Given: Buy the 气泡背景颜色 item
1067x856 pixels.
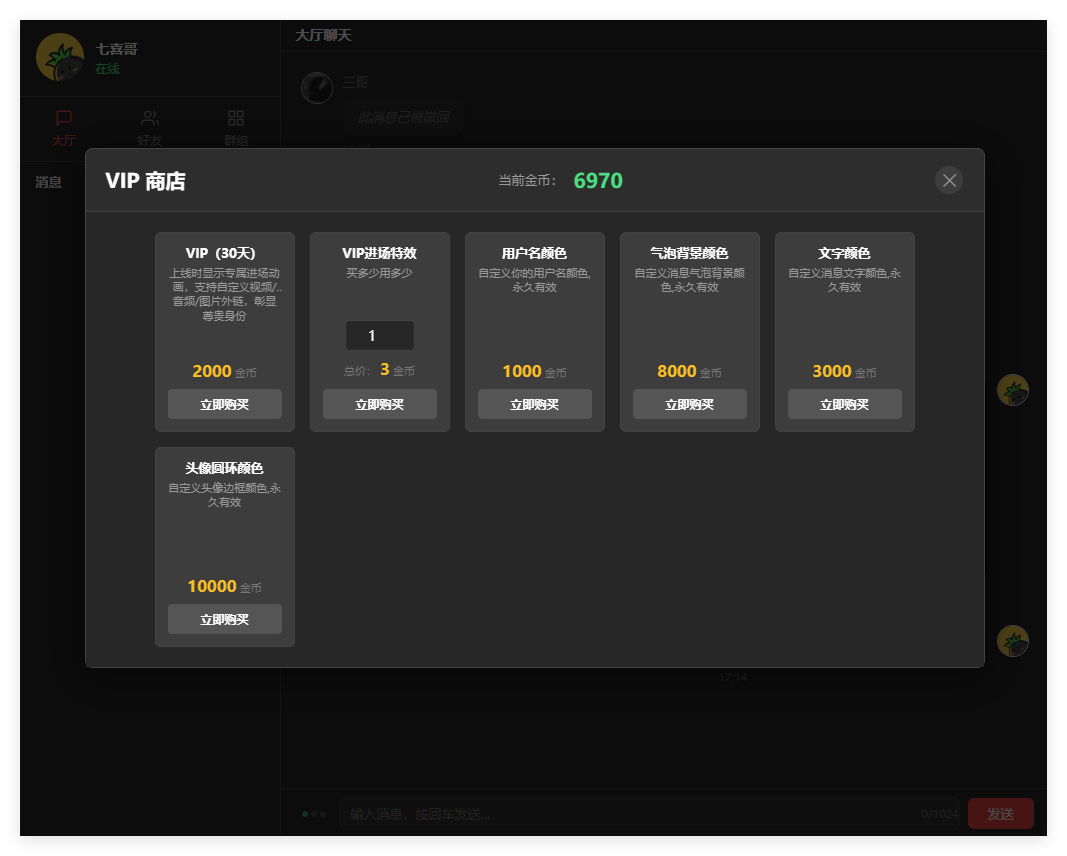Looking at the screenshot, I should 689,404.
